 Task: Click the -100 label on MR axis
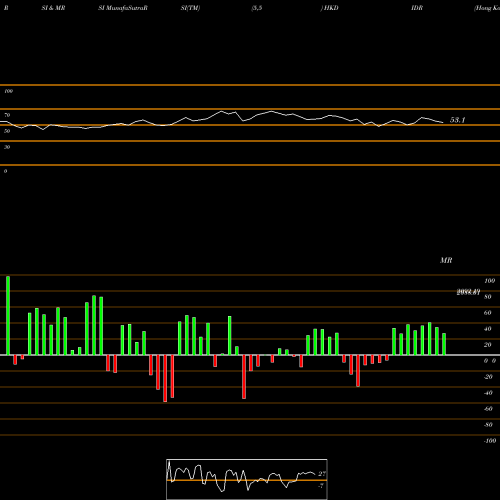489,441
